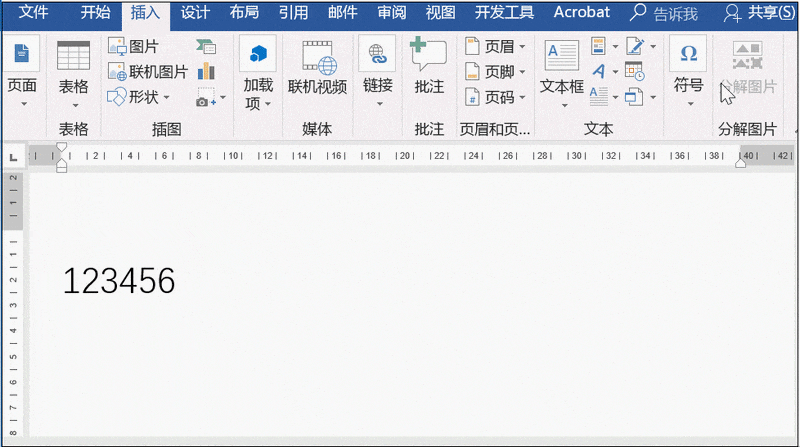Screen dimensions: 800x447
Task: Click the first line indent marker on ruler
Action: coord(61,147)
